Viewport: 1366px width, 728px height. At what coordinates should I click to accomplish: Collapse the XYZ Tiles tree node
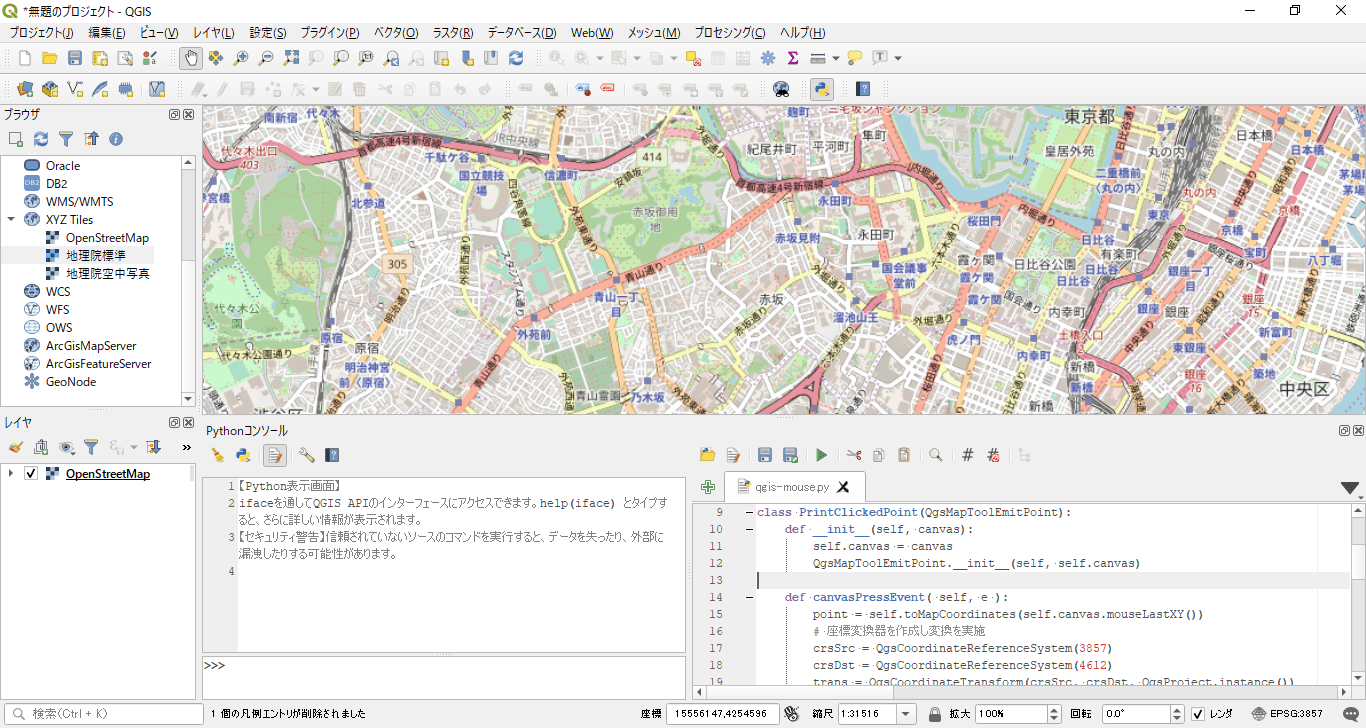point(11,220)
